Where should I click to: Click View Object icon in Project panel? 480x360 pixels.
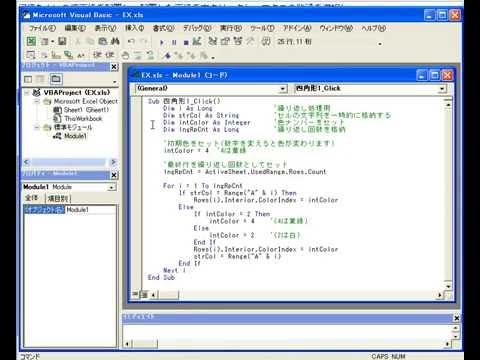point(40,79)
